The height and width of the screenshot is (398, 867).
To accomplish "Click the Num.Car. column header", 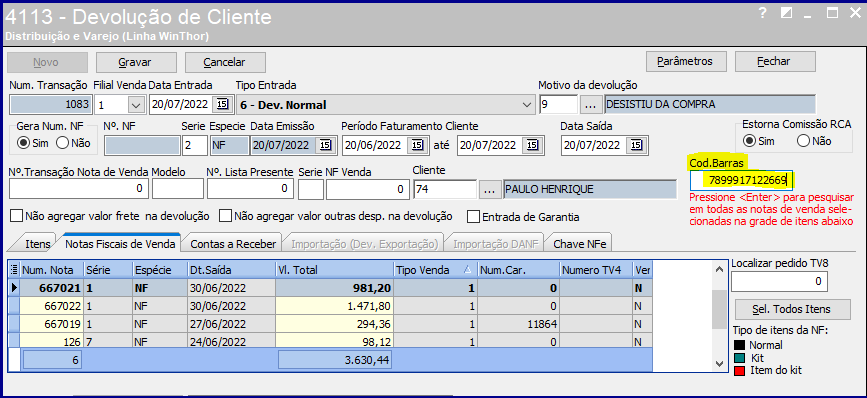I will (518, 270).
